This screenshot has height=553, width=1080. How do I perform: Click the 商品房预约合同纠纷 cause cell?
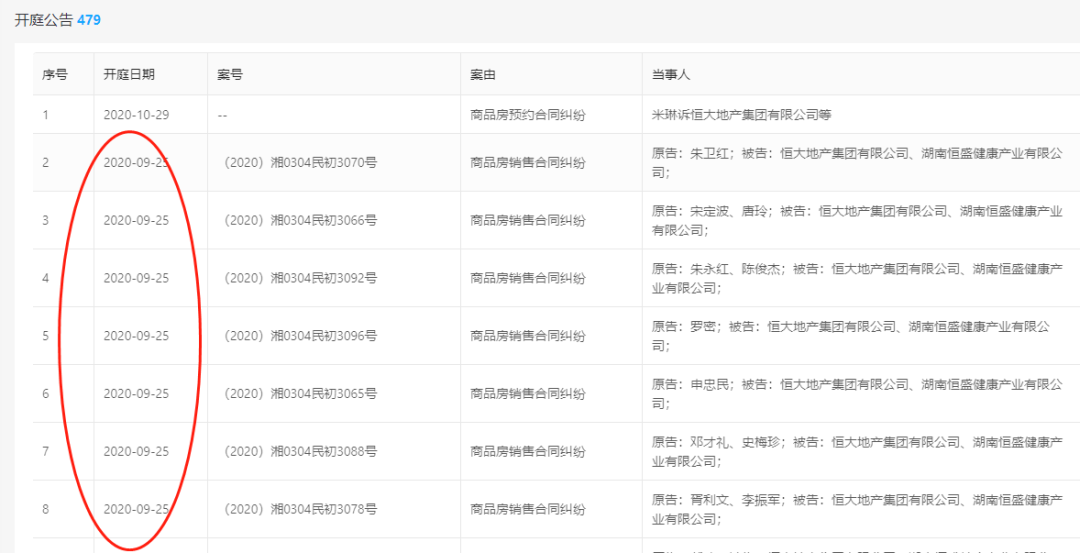coord(528,115)
